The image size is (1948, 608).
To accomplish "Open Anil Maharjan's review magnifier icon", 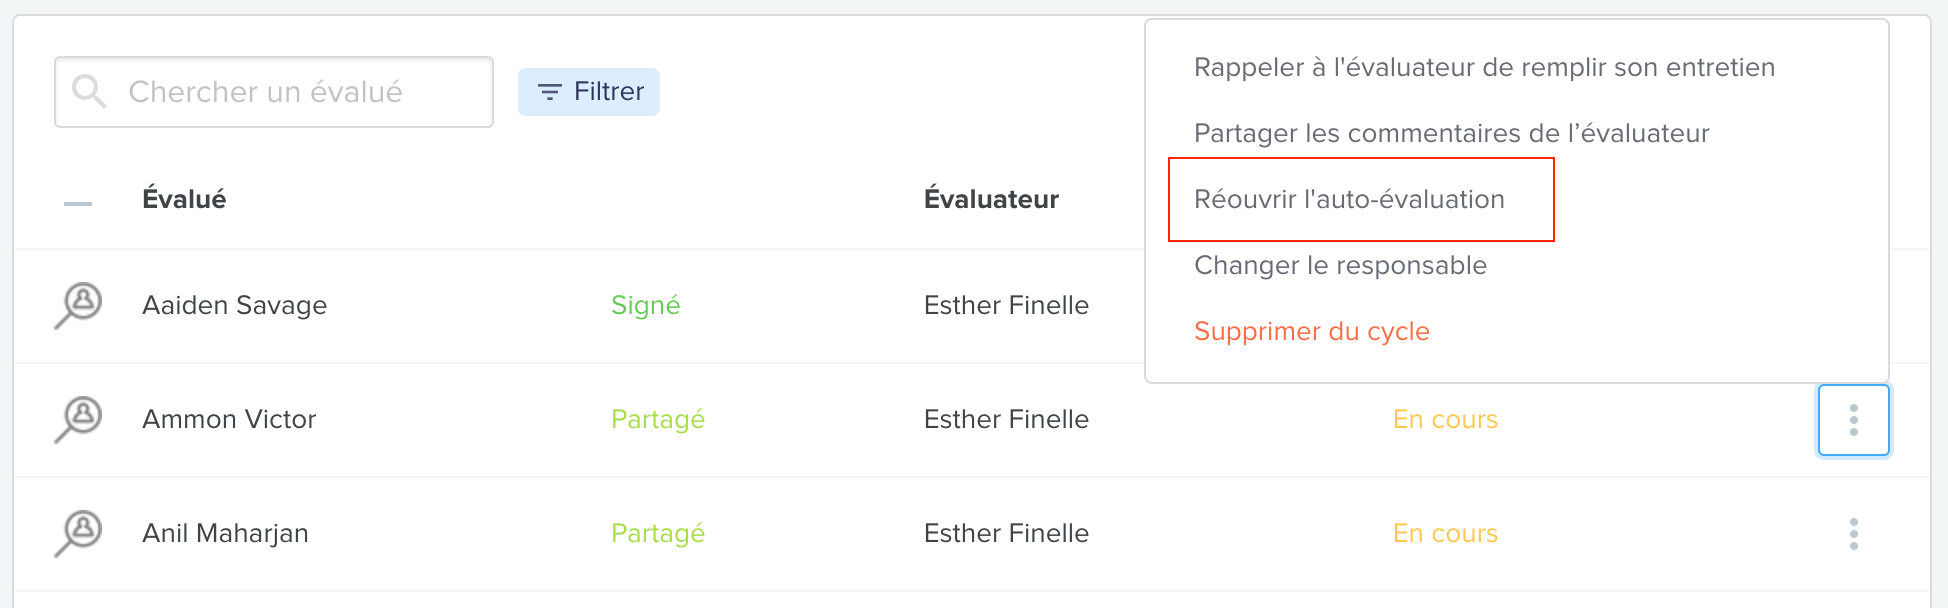I will point(78,533).
